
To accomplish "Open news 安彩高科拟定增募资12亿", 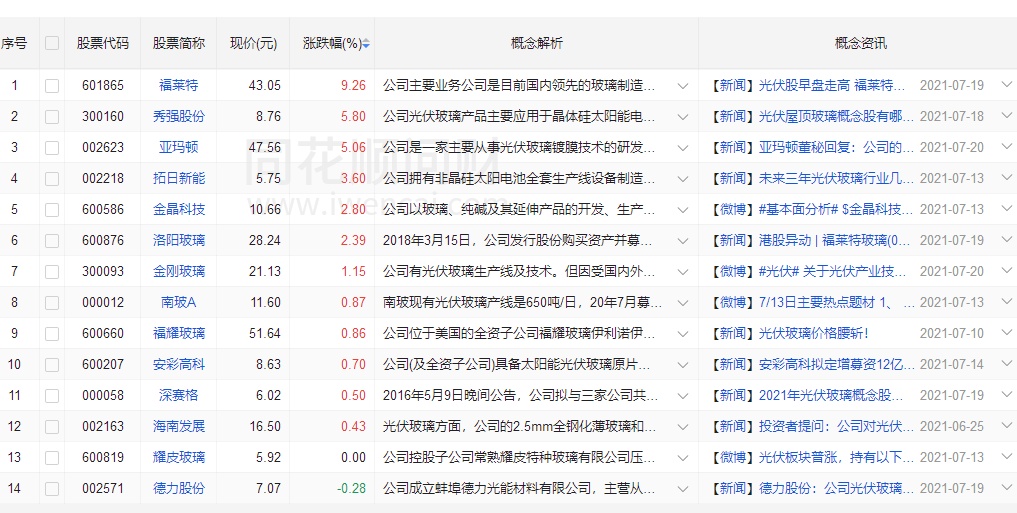I will coord(837,364).
